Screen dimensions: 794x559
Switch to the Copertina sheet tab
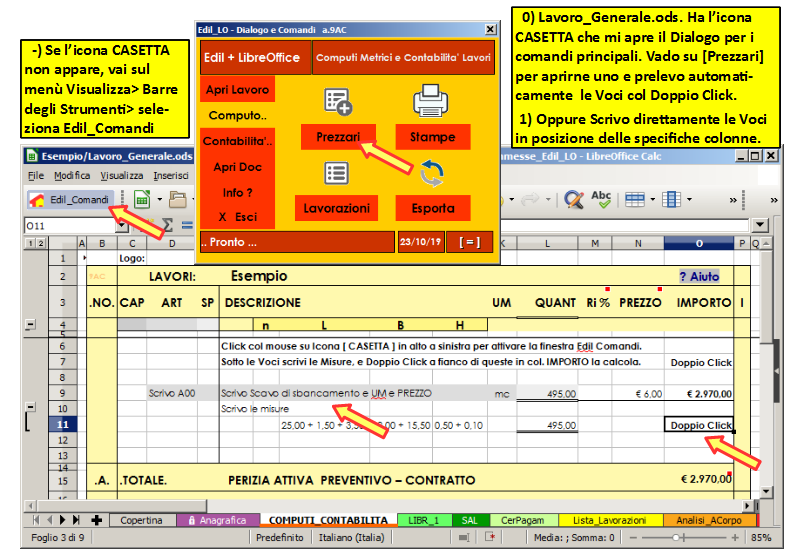click(x=141, y=520)
